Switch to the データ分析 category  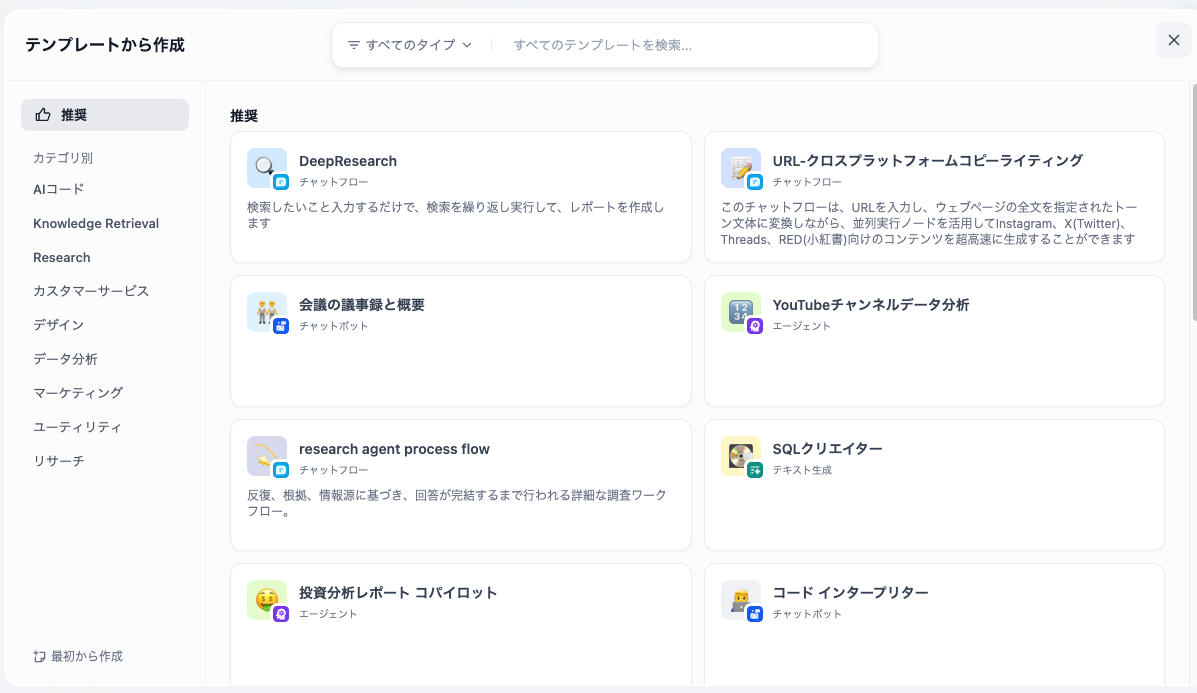pyautogui.click(x=65, y=359)
